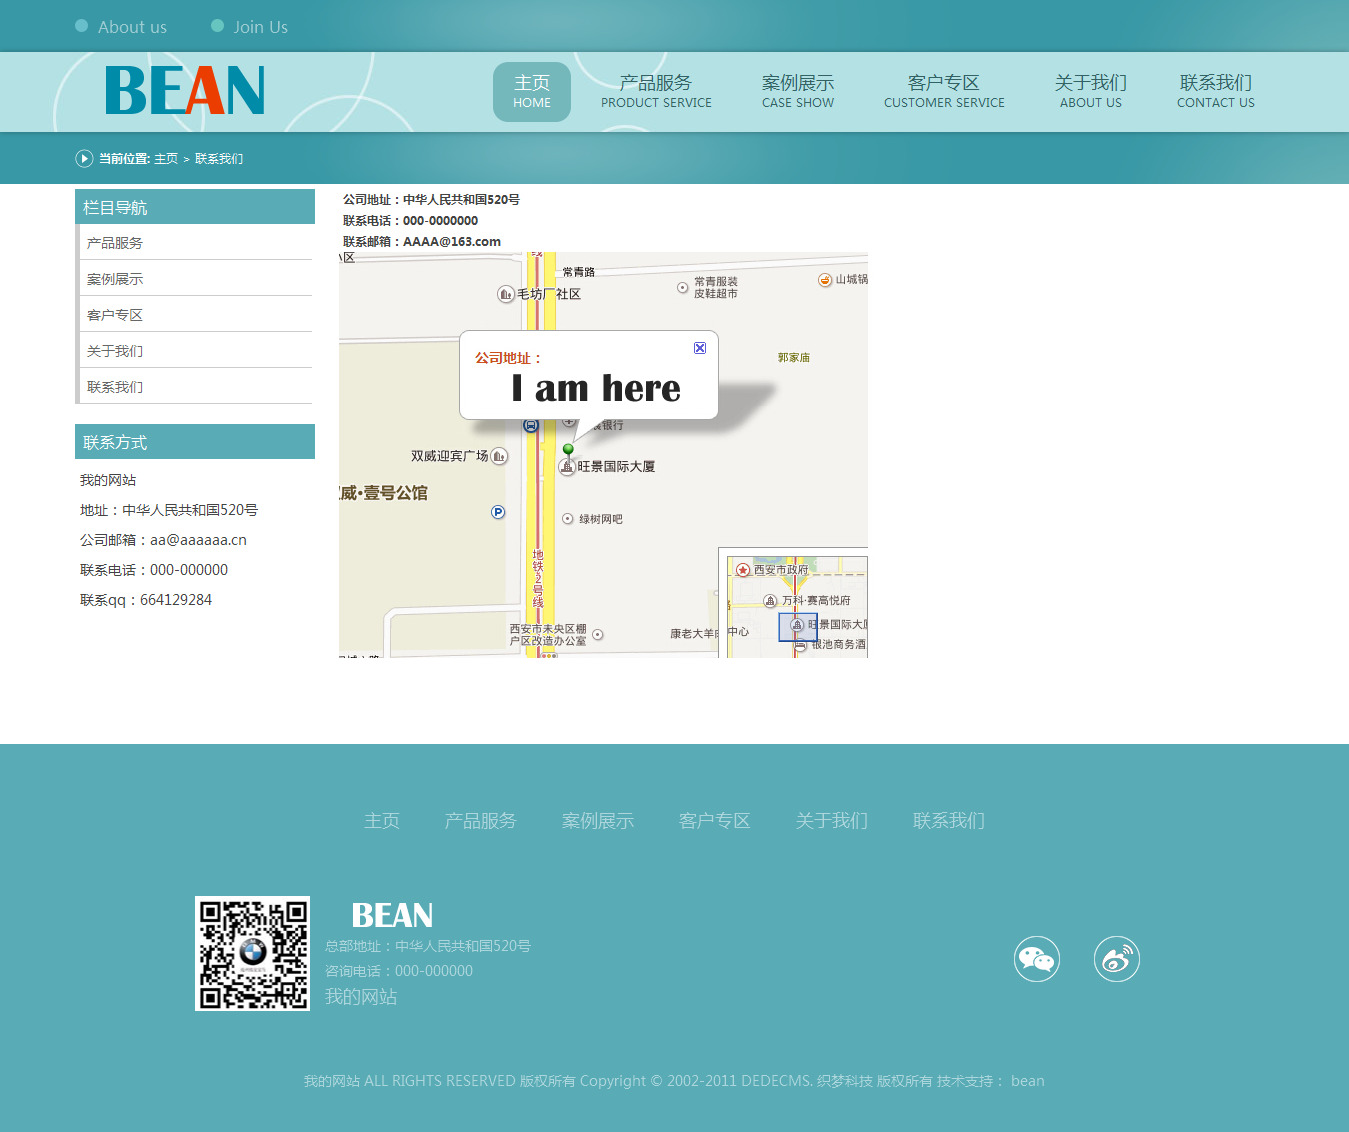This screenshot has height=1132, width=1349.
Task: Click the green map location marker
Action: click(x=568, y=450)
